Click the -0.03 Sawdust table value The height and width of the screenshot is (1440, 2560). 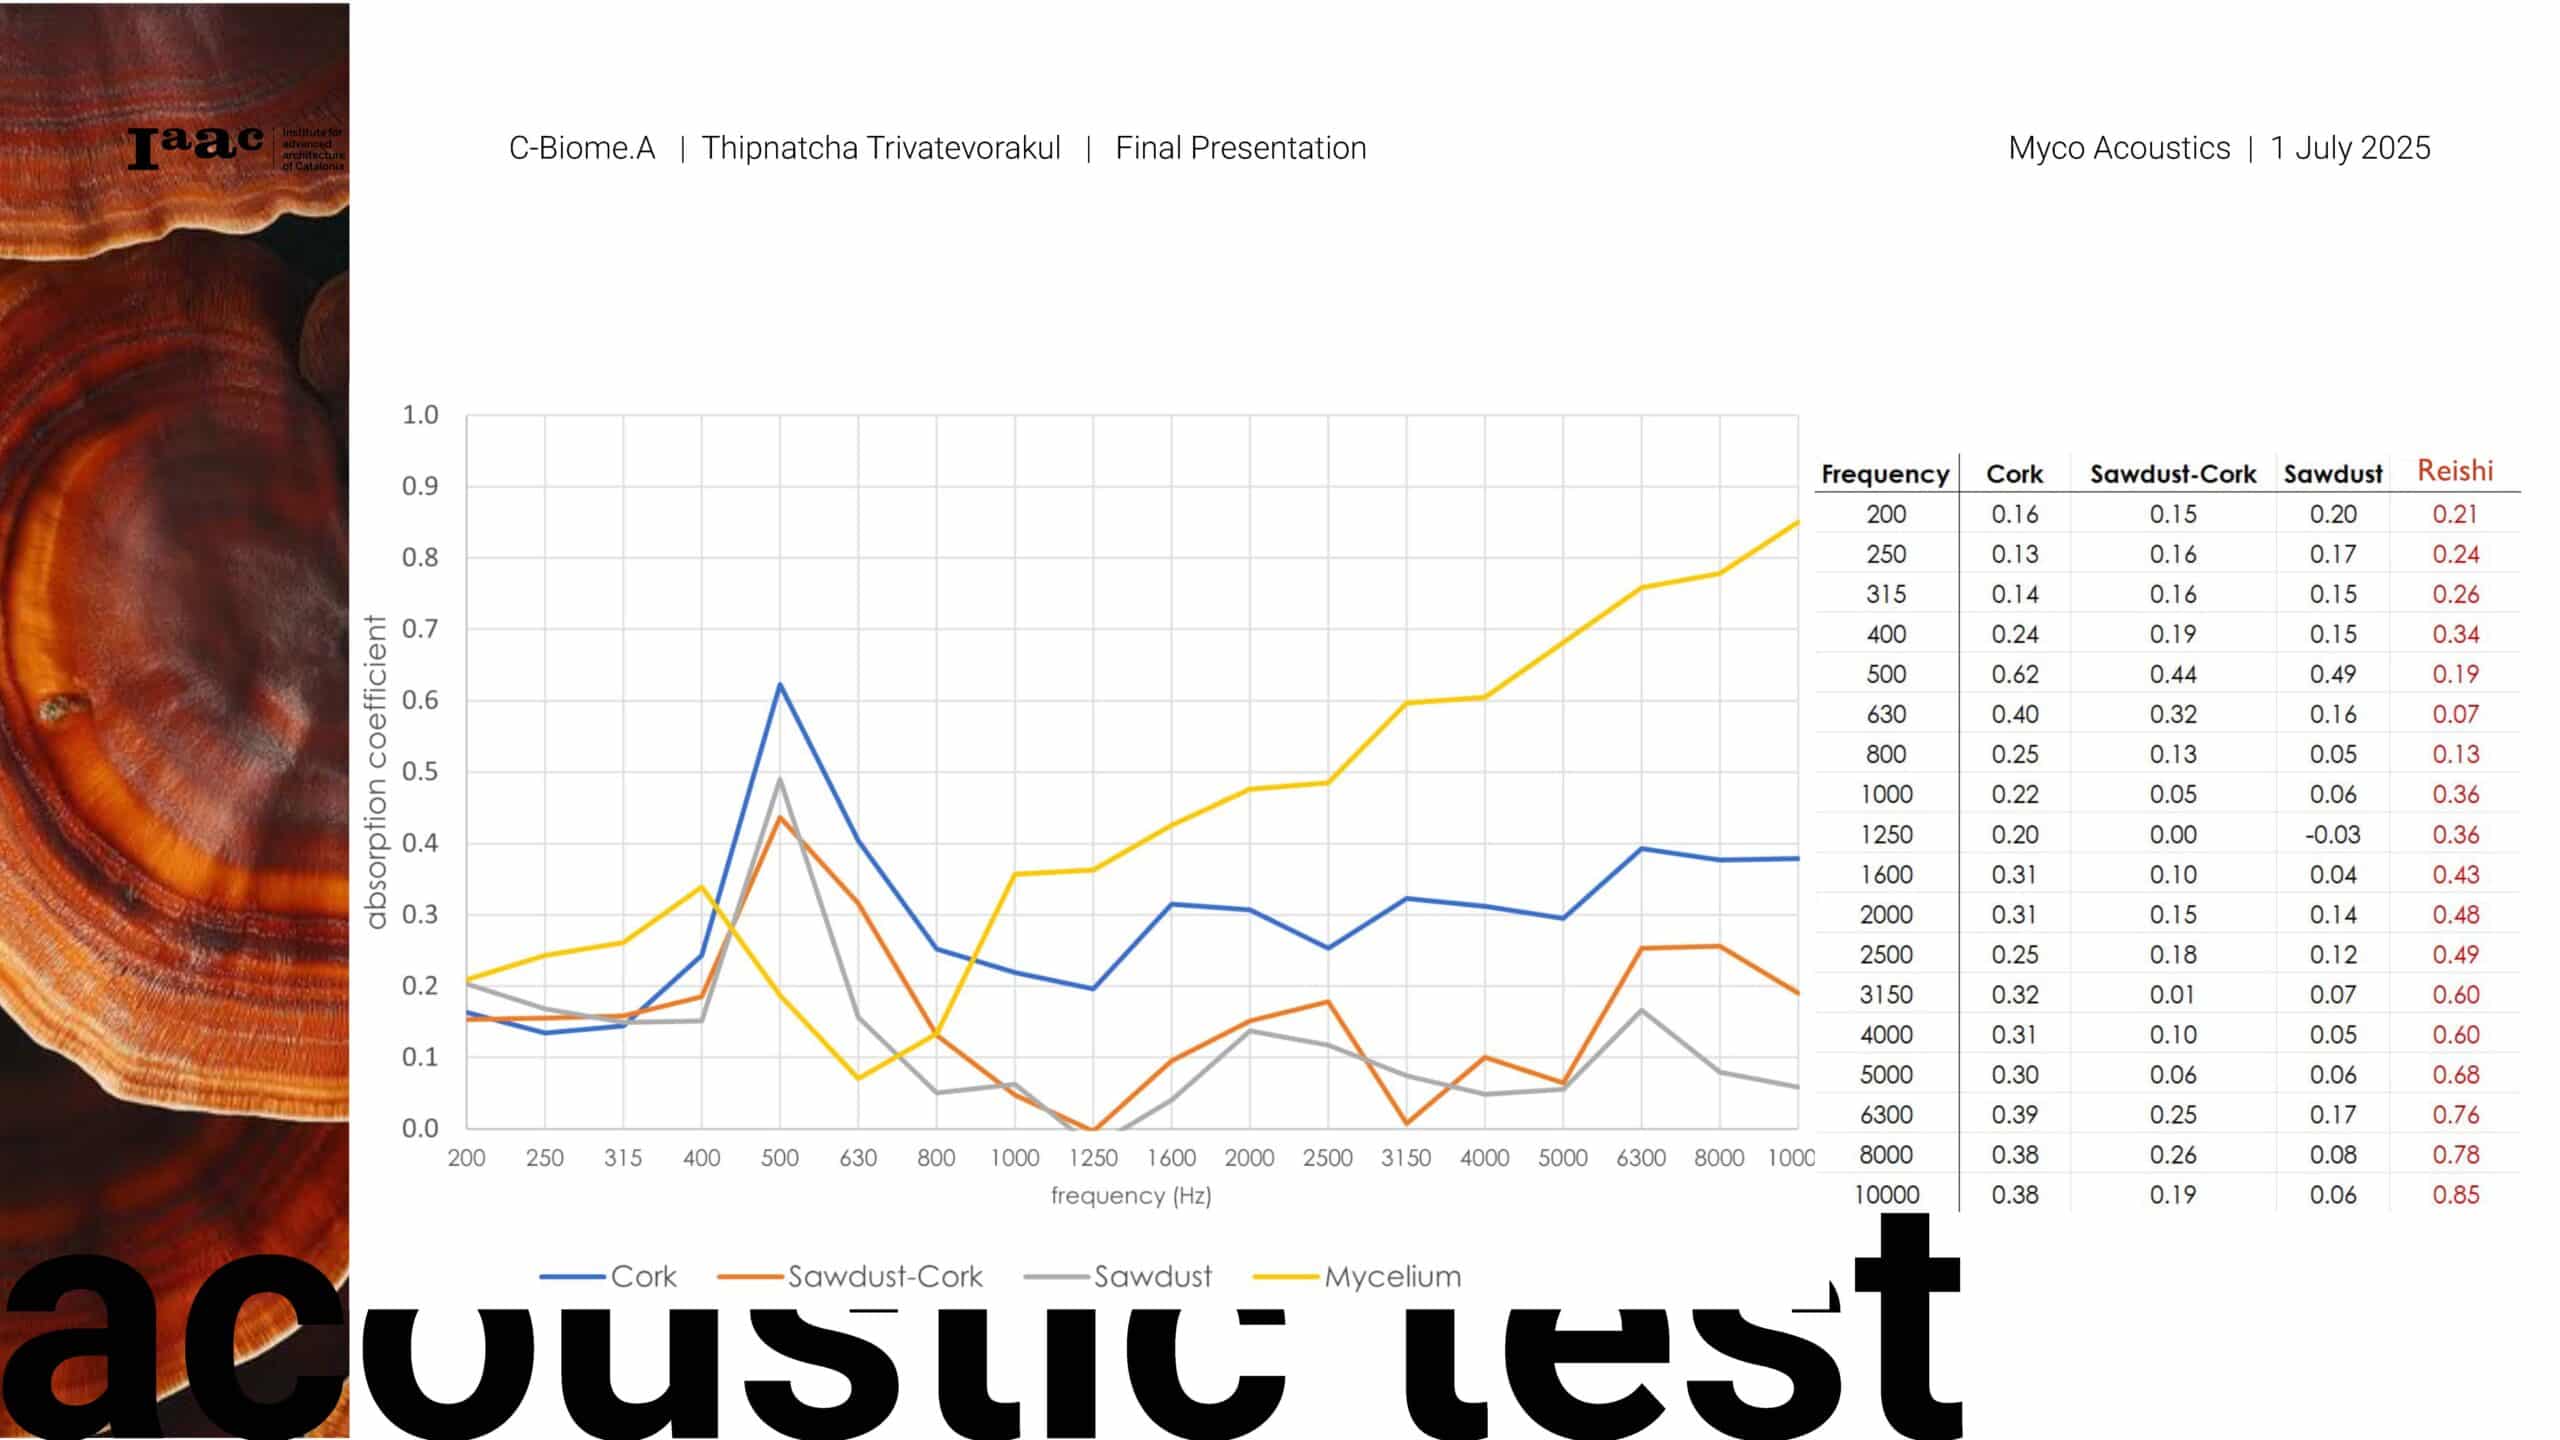pyautogui.click(x=2332, y=835)
